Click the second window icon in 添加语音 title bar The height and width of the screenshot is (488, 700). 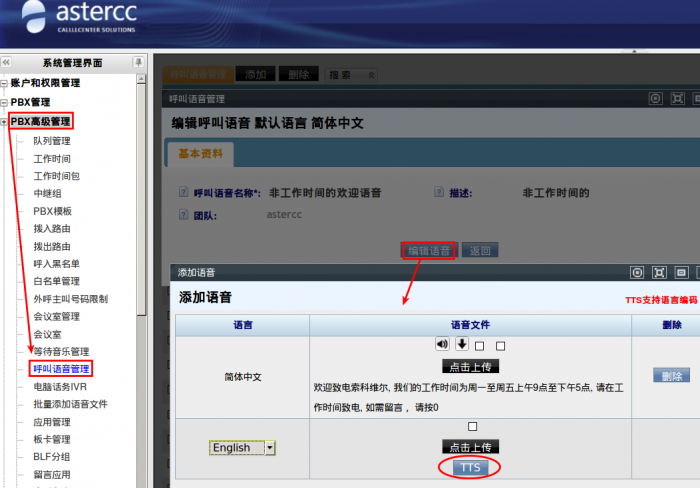(x=658, y=272)
